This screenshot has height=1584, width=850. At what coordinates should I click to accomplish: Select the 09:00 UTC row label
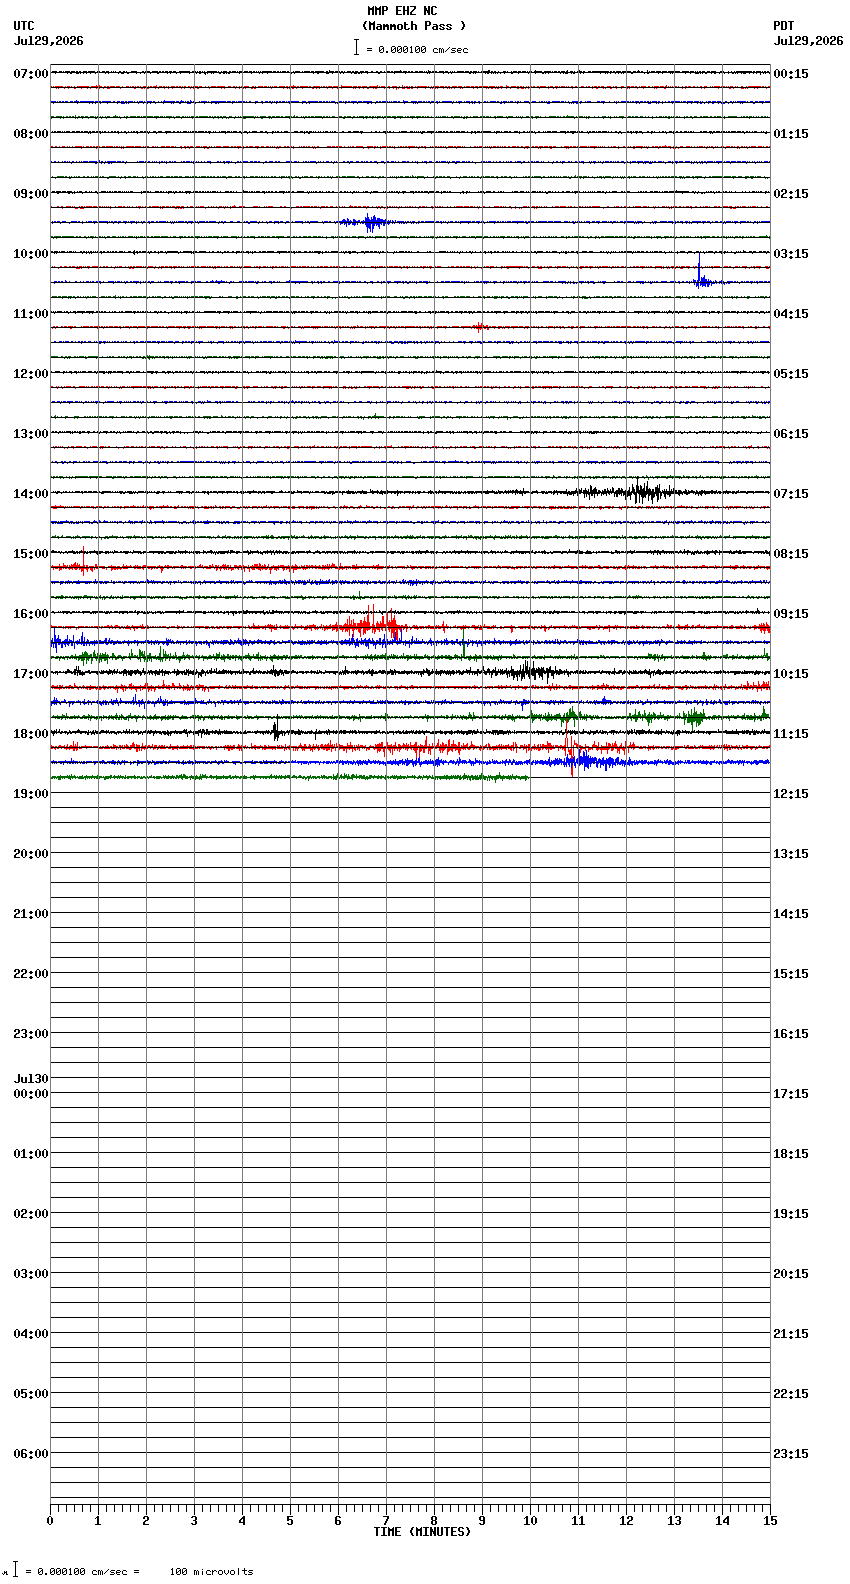pyautogui.click(x=31, y=194)
